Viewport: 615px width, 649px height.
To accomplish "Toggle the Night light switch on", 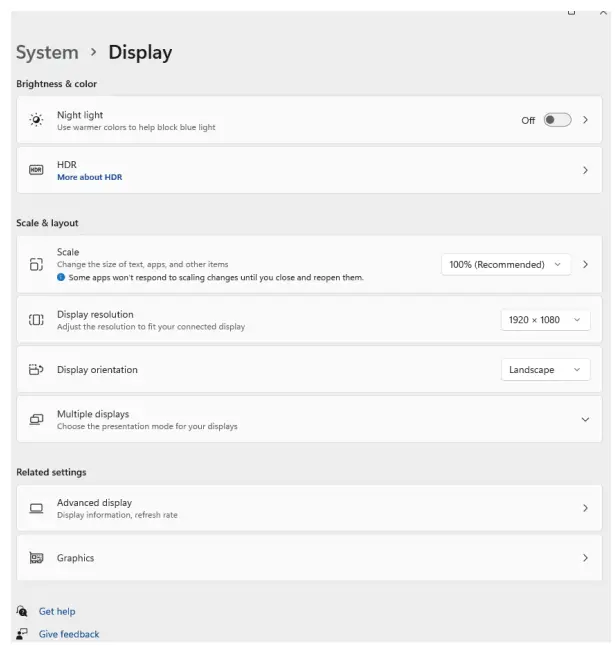I will point(557,120).
